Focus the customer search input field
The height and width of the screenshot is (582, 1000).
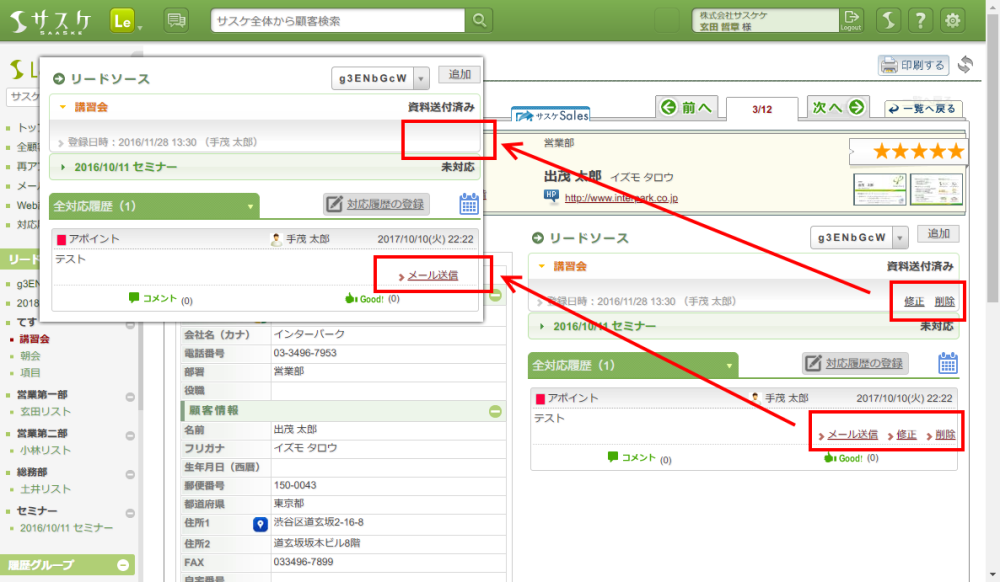337,20
